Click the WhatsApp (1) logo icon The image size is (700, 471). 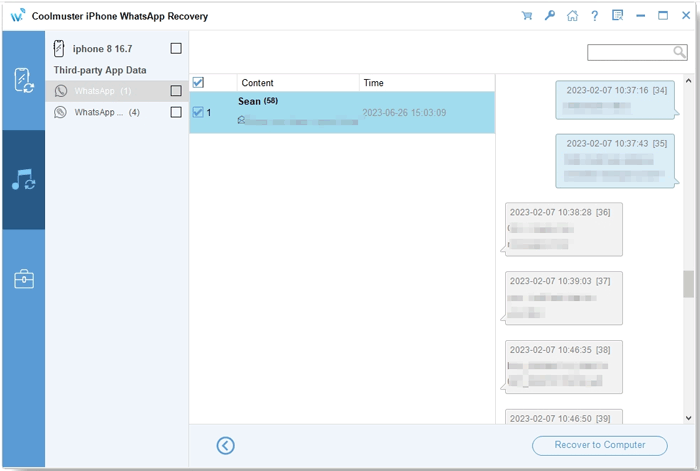pos(61,91)
